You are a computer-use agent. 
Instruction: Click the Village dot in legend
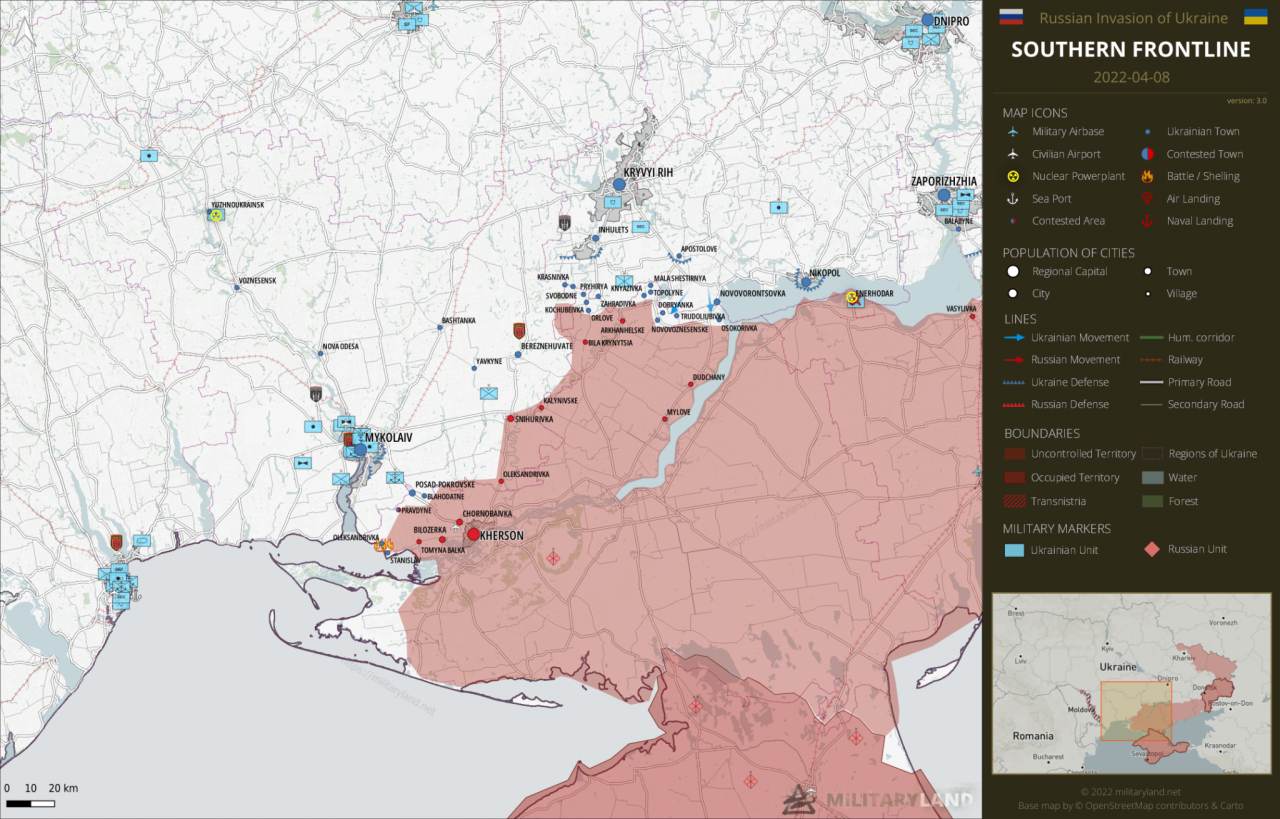click(x=1147, y=294)
